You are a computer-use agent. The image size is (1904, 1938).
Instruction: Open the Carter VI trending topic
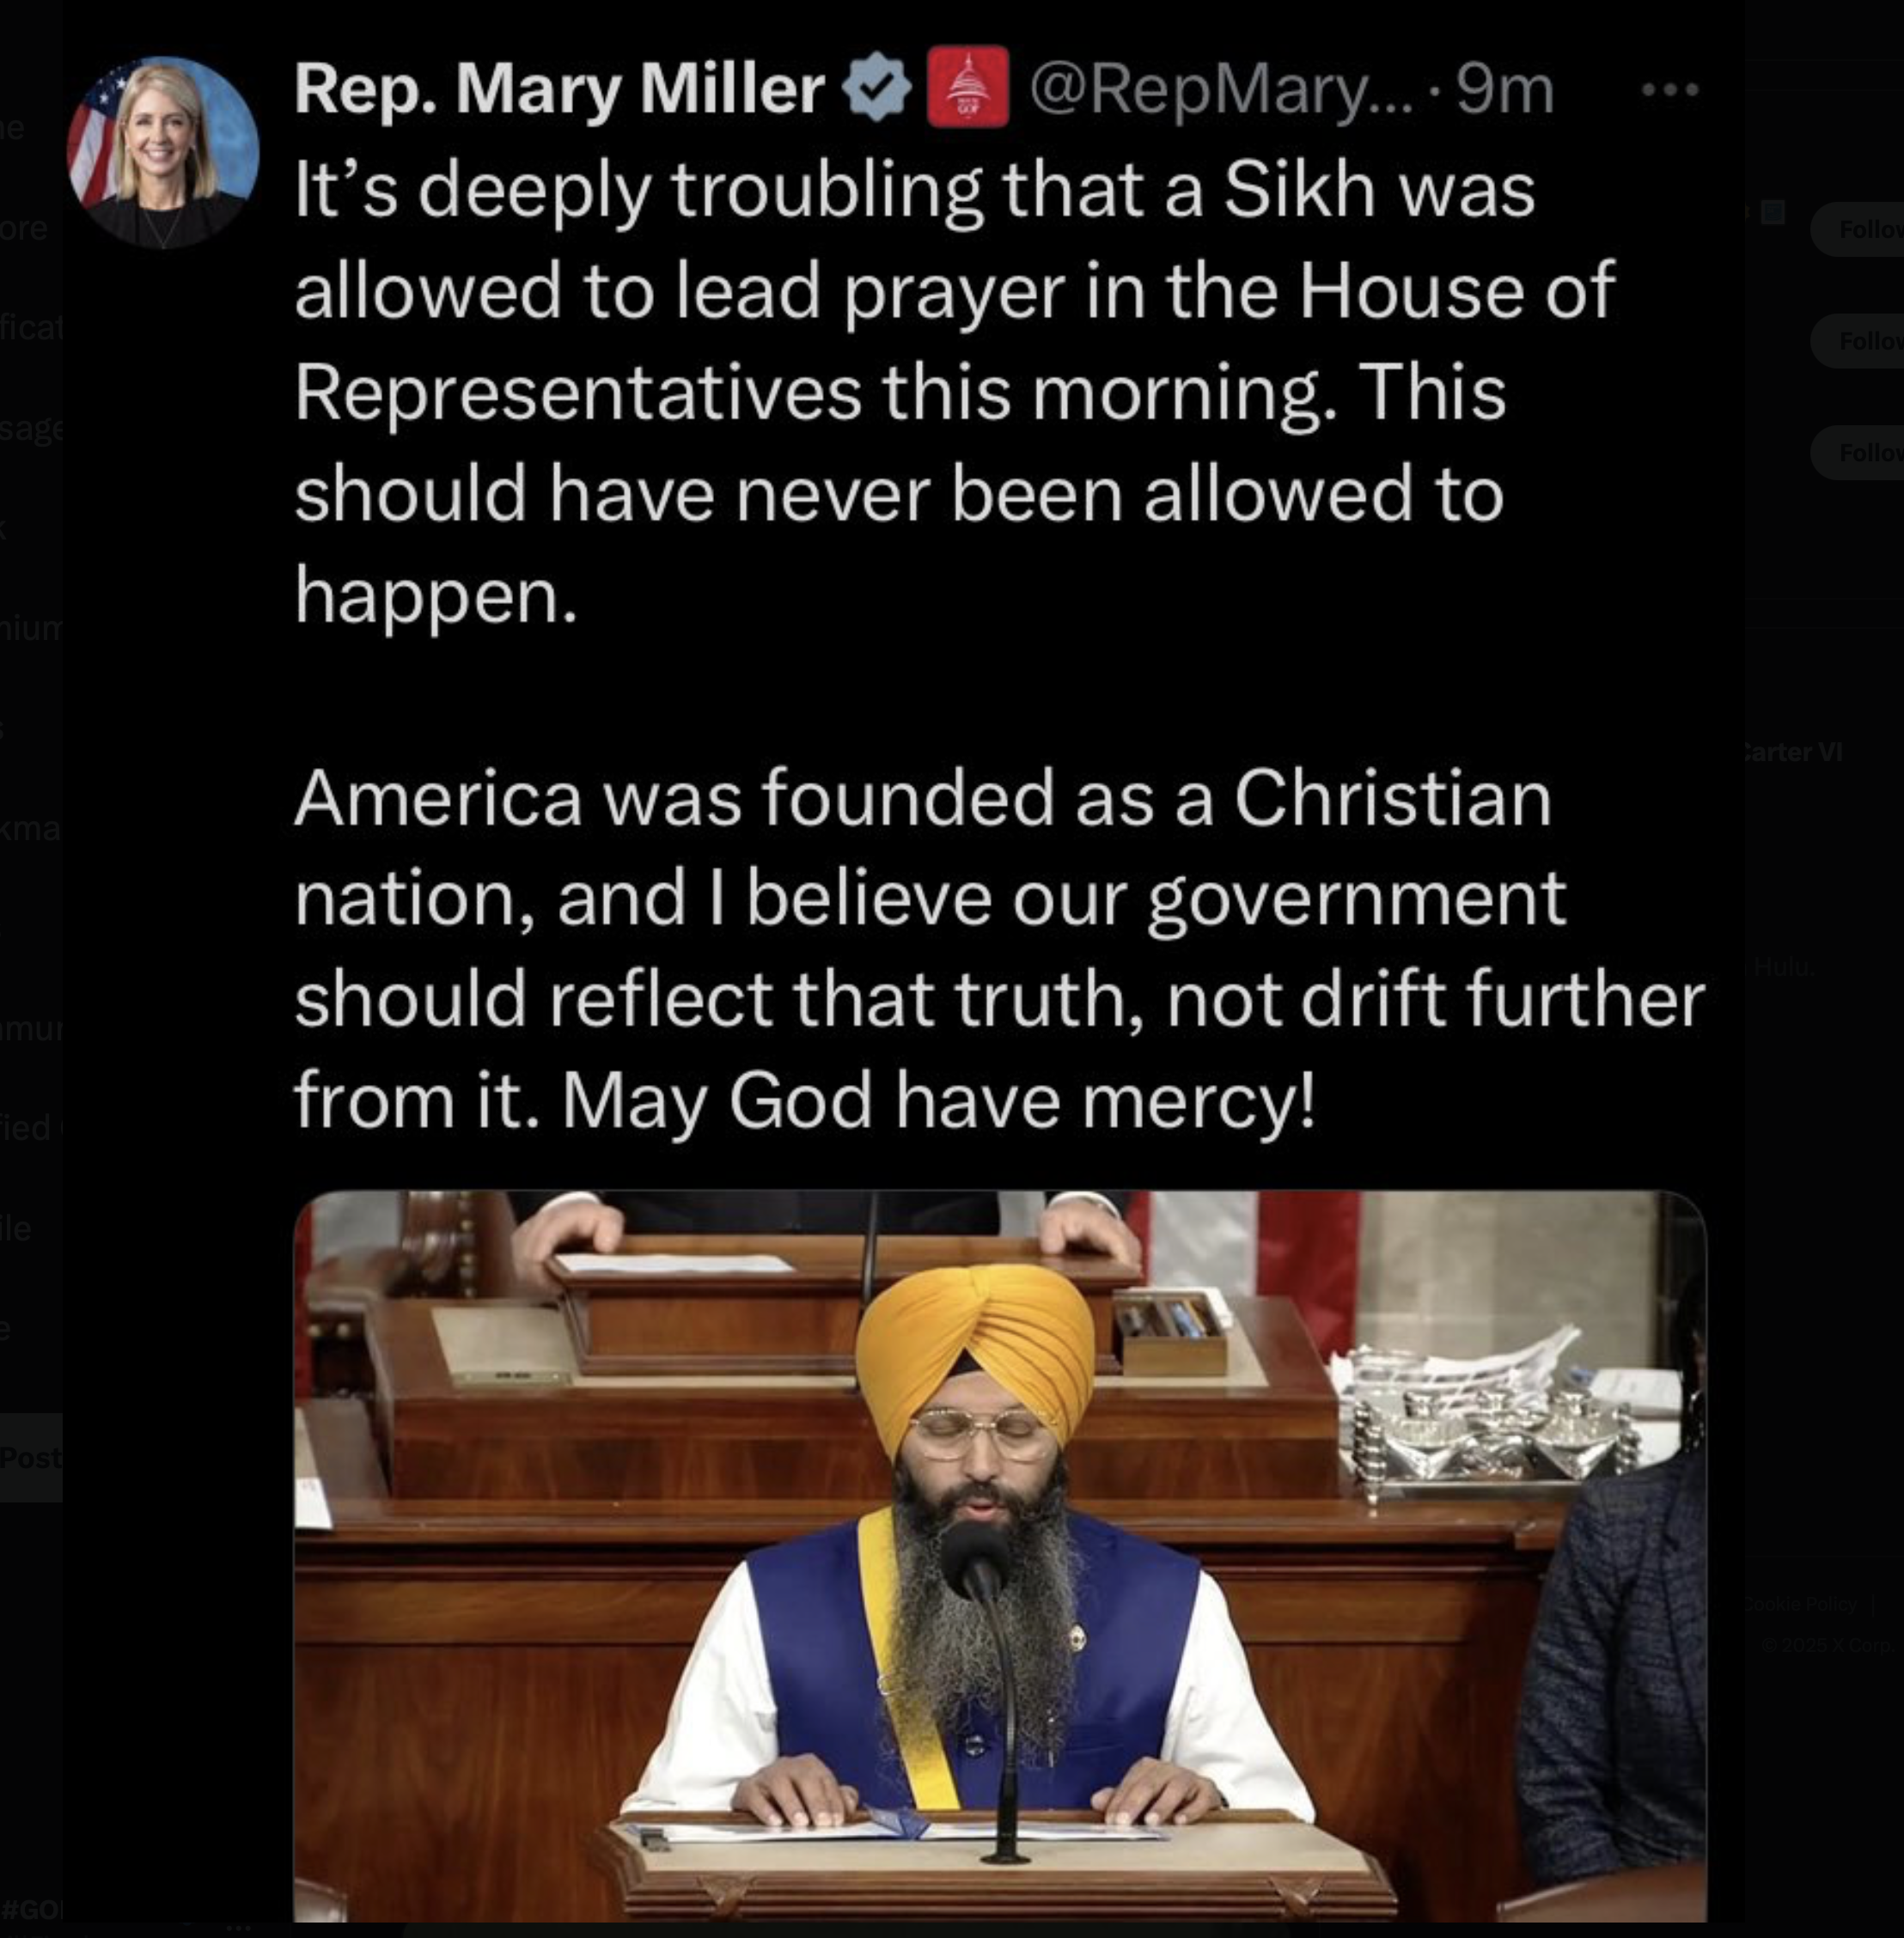[x=1794, y=752]
